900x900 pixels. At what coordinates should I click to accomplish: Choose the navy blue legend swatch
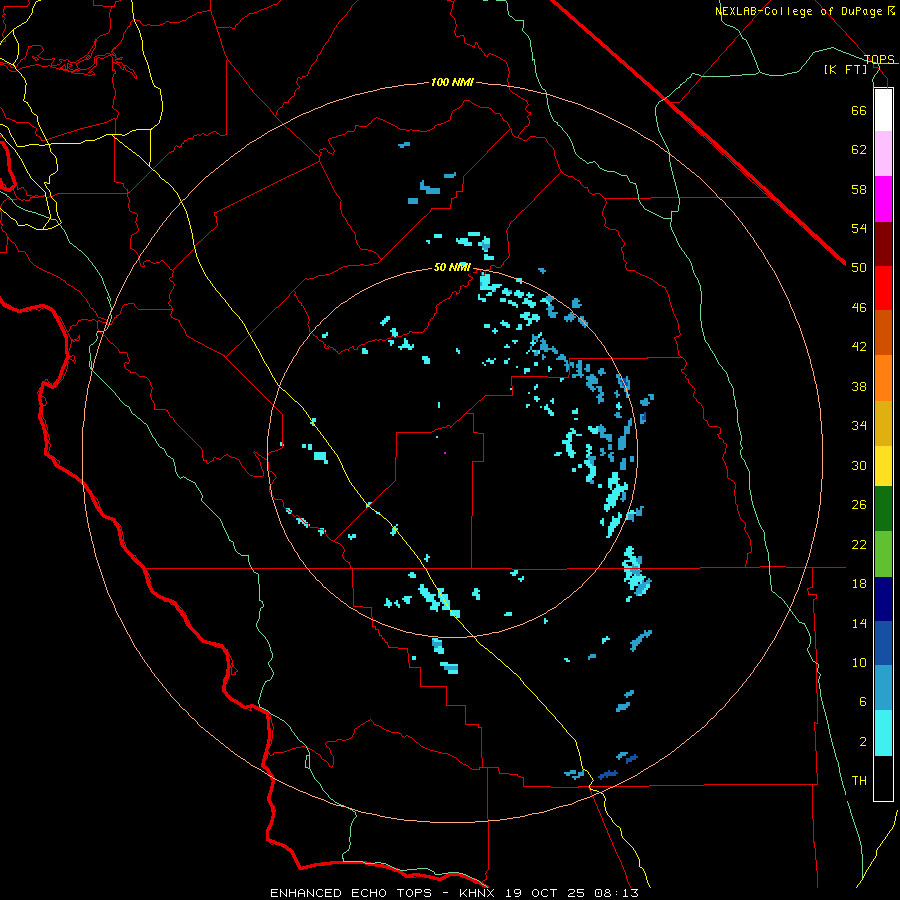(883, 599)
